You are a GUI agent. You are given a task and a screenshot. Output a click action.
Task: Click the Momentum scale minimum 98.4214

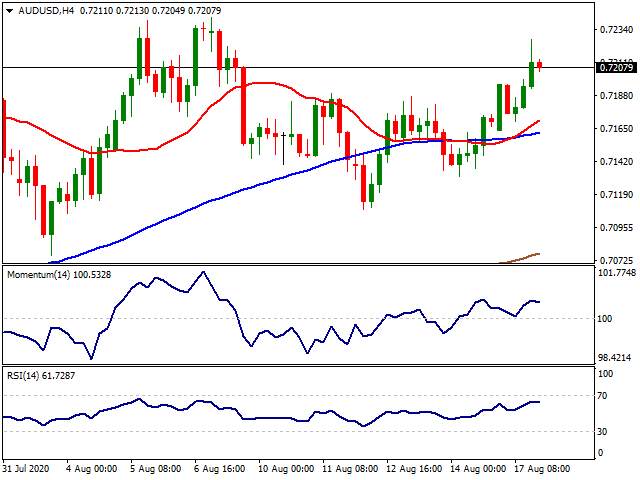click(x=617, y=358)
